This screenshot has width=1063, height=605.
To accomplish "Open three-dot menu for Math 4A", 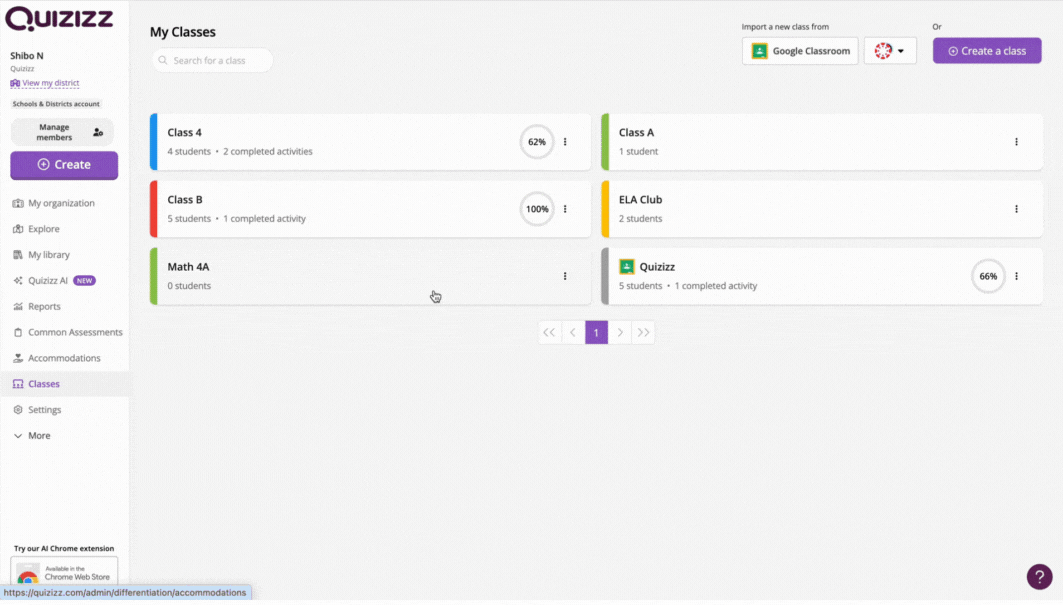I will [x=565, y=276].
